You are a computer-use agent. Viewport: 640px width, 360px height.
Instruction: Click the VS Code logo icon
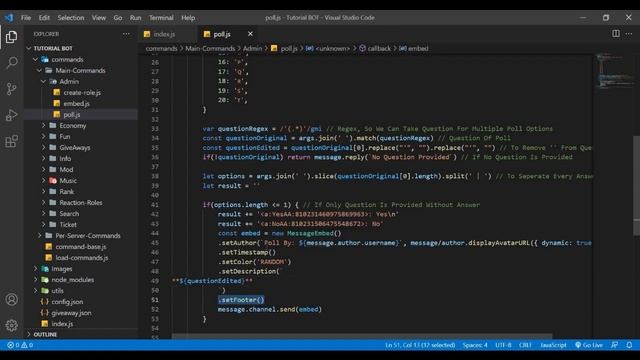[x=9, y=18]
